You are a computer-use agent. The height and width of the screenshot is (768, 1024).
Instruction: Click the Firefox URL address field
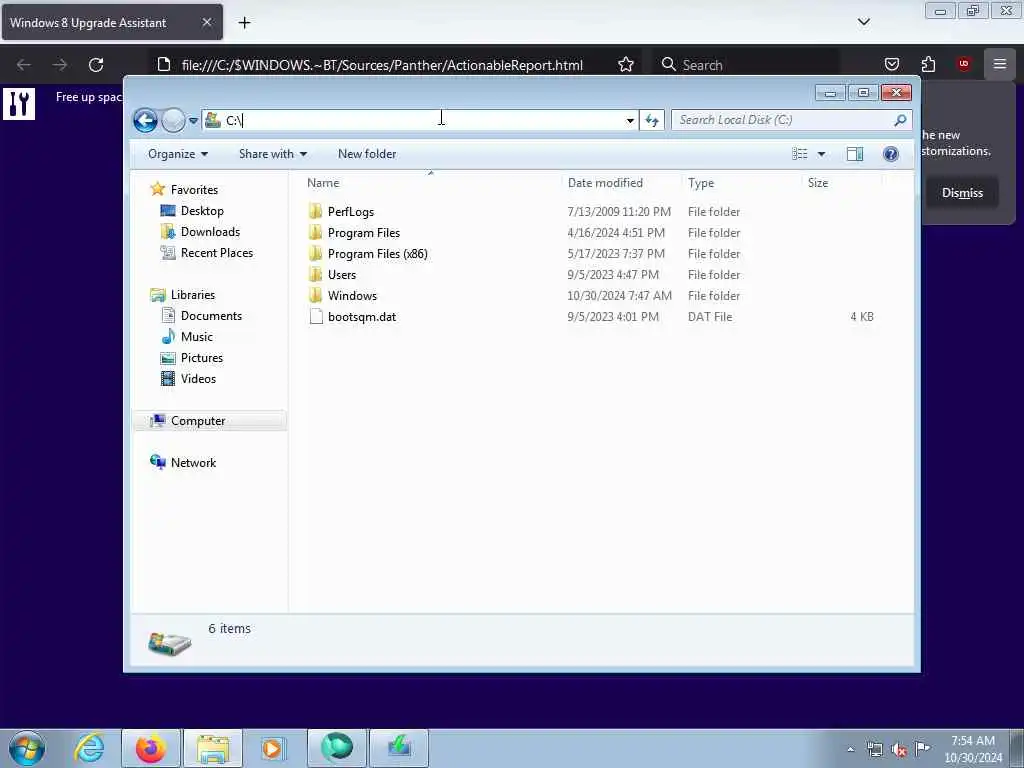coord(382,65)
